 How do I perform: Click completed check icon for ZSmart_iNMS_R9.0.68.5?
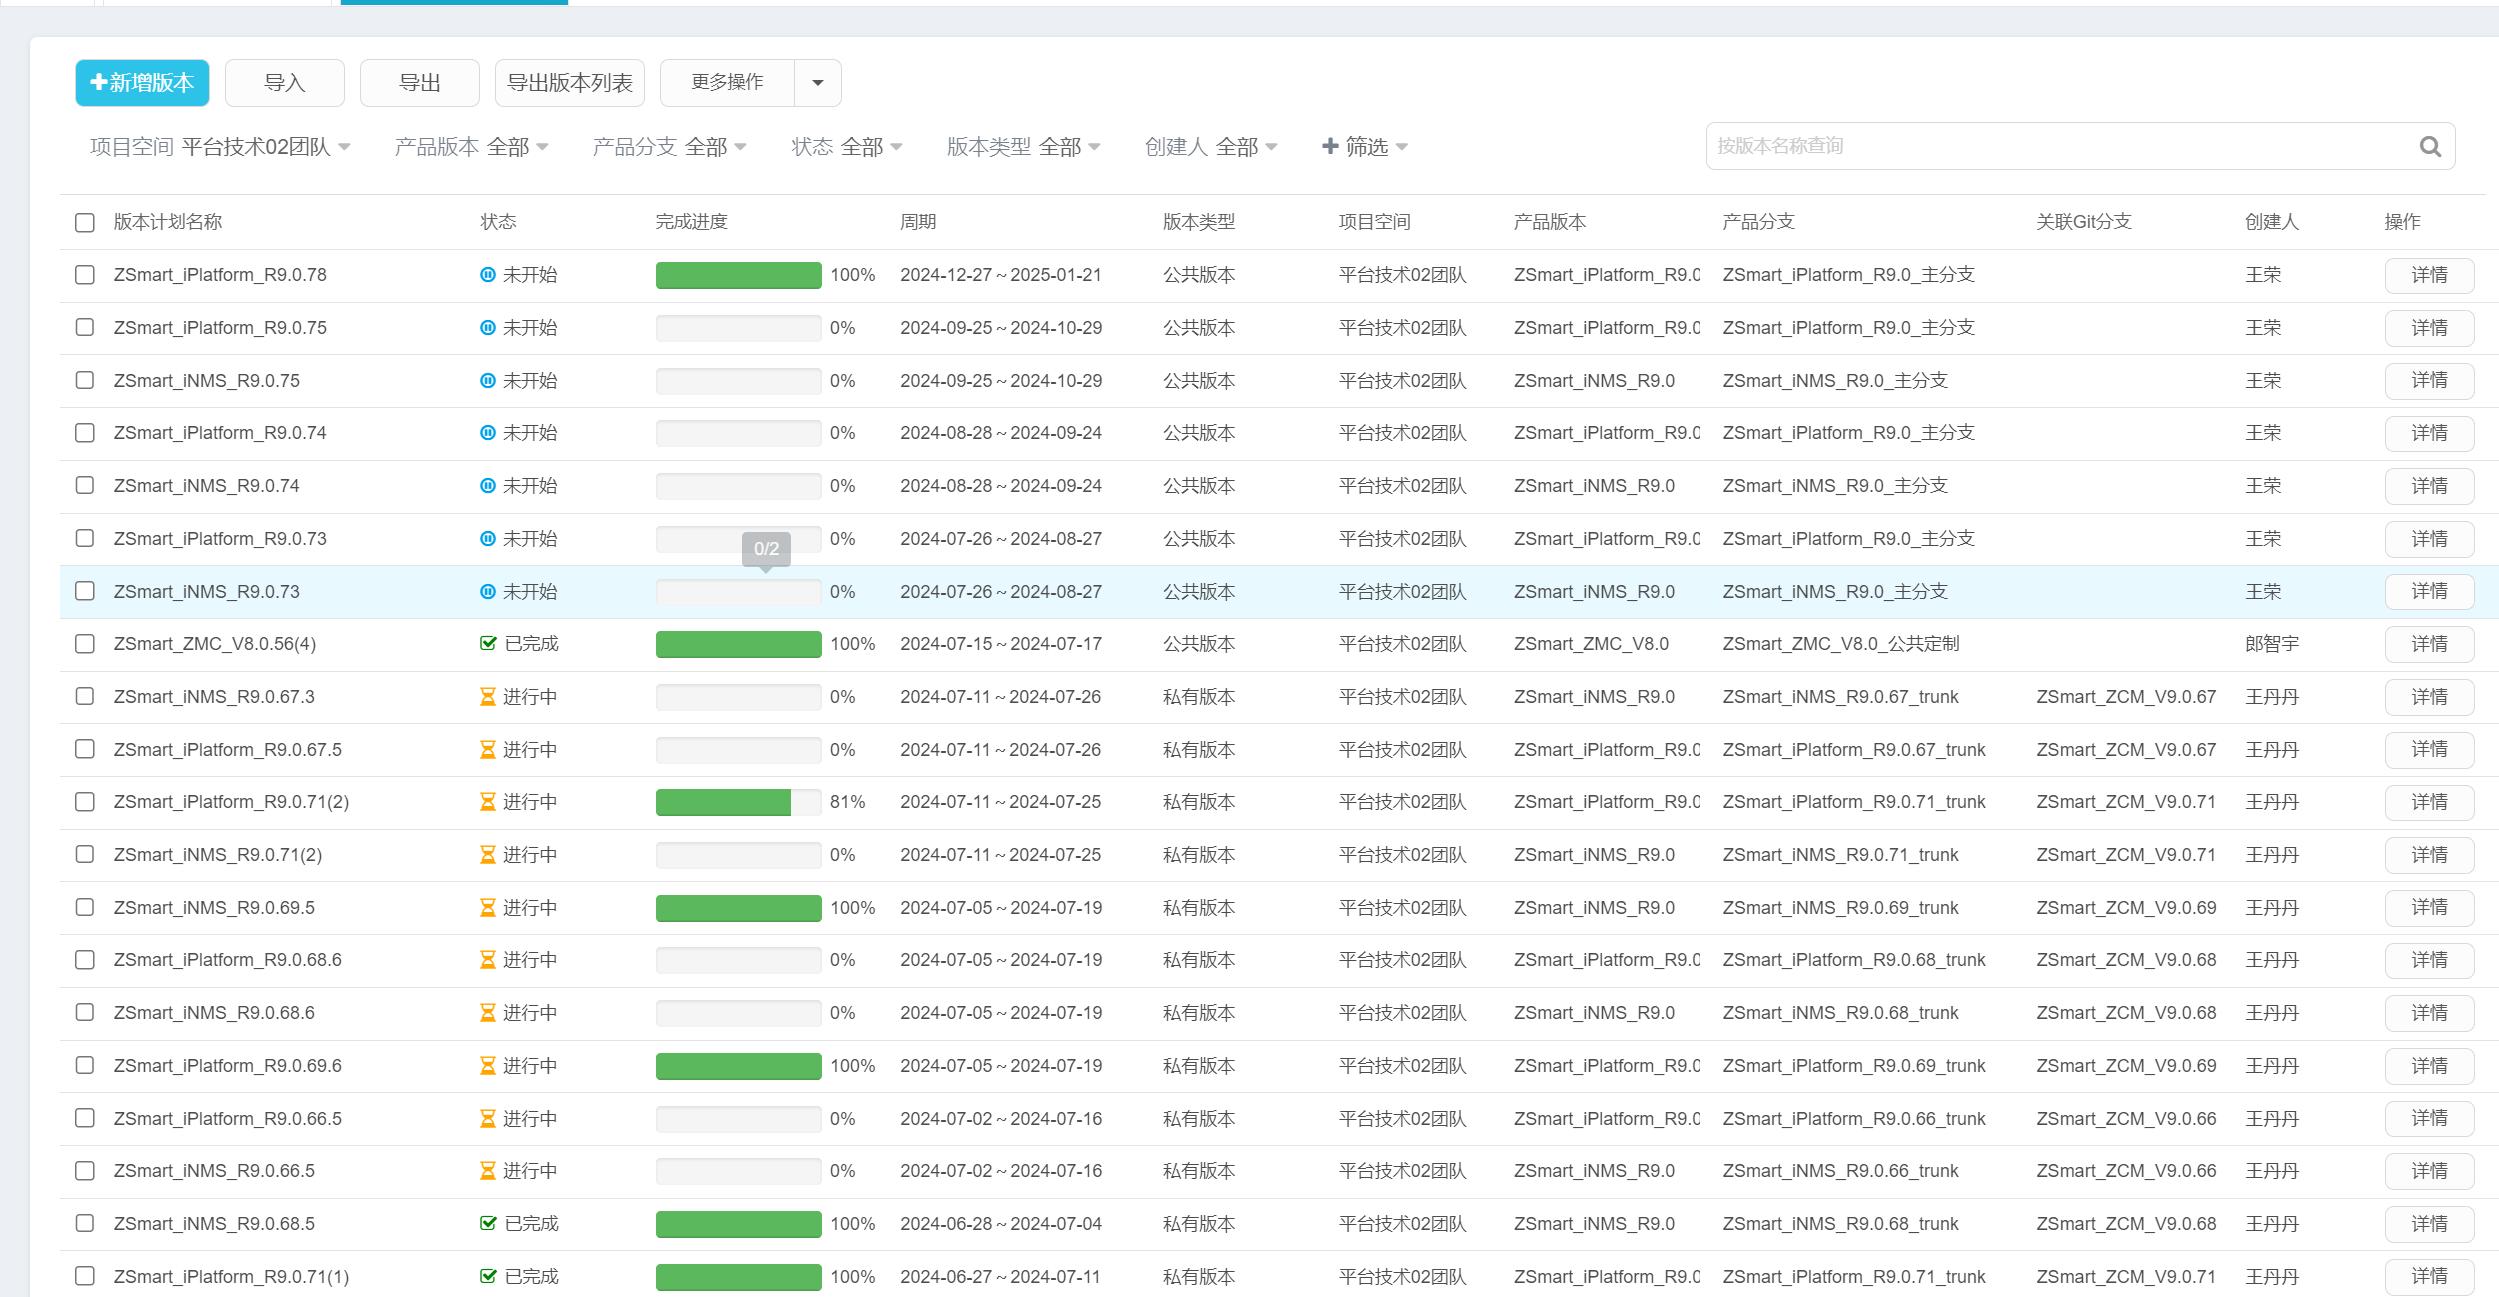point(488,1224)
